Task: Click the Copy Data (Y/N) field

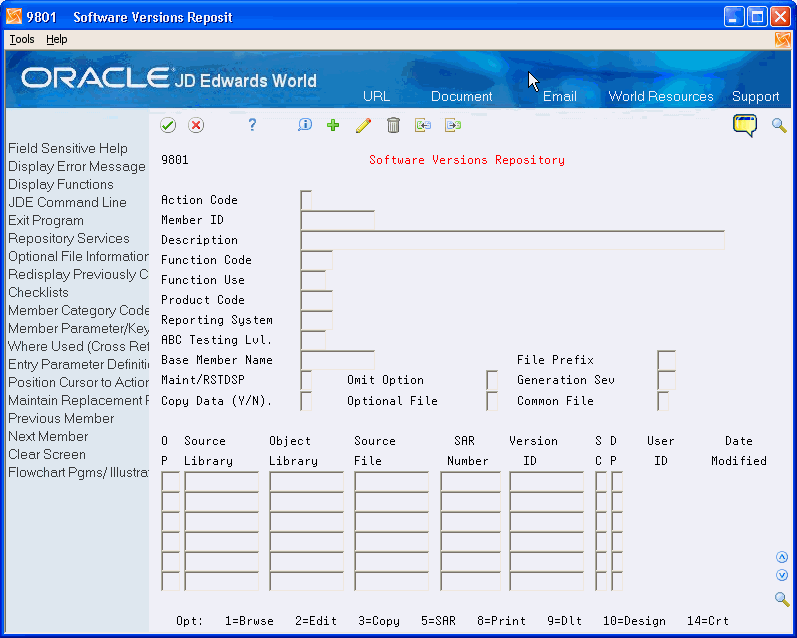Action: tap(306, 401)
